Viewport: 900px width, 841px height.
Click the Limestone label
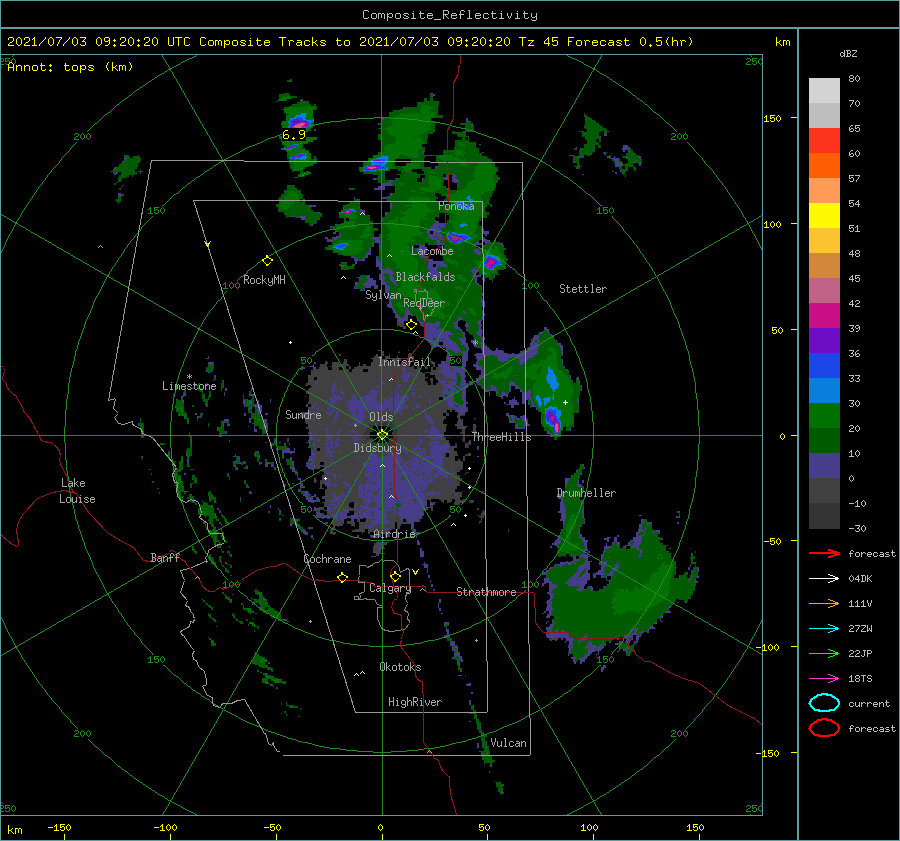(x=189, y=386)
